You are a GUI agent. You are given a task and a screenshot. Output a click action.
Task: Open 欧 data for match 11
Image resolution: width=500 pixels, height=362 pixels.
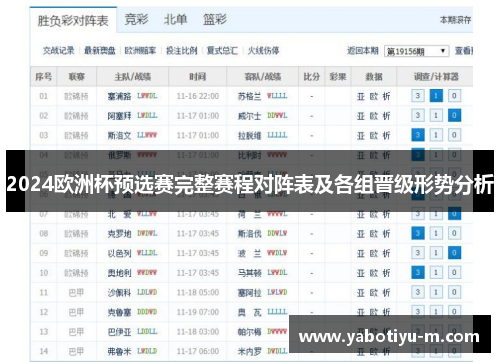pyautogui.click(x=374, y=293)
